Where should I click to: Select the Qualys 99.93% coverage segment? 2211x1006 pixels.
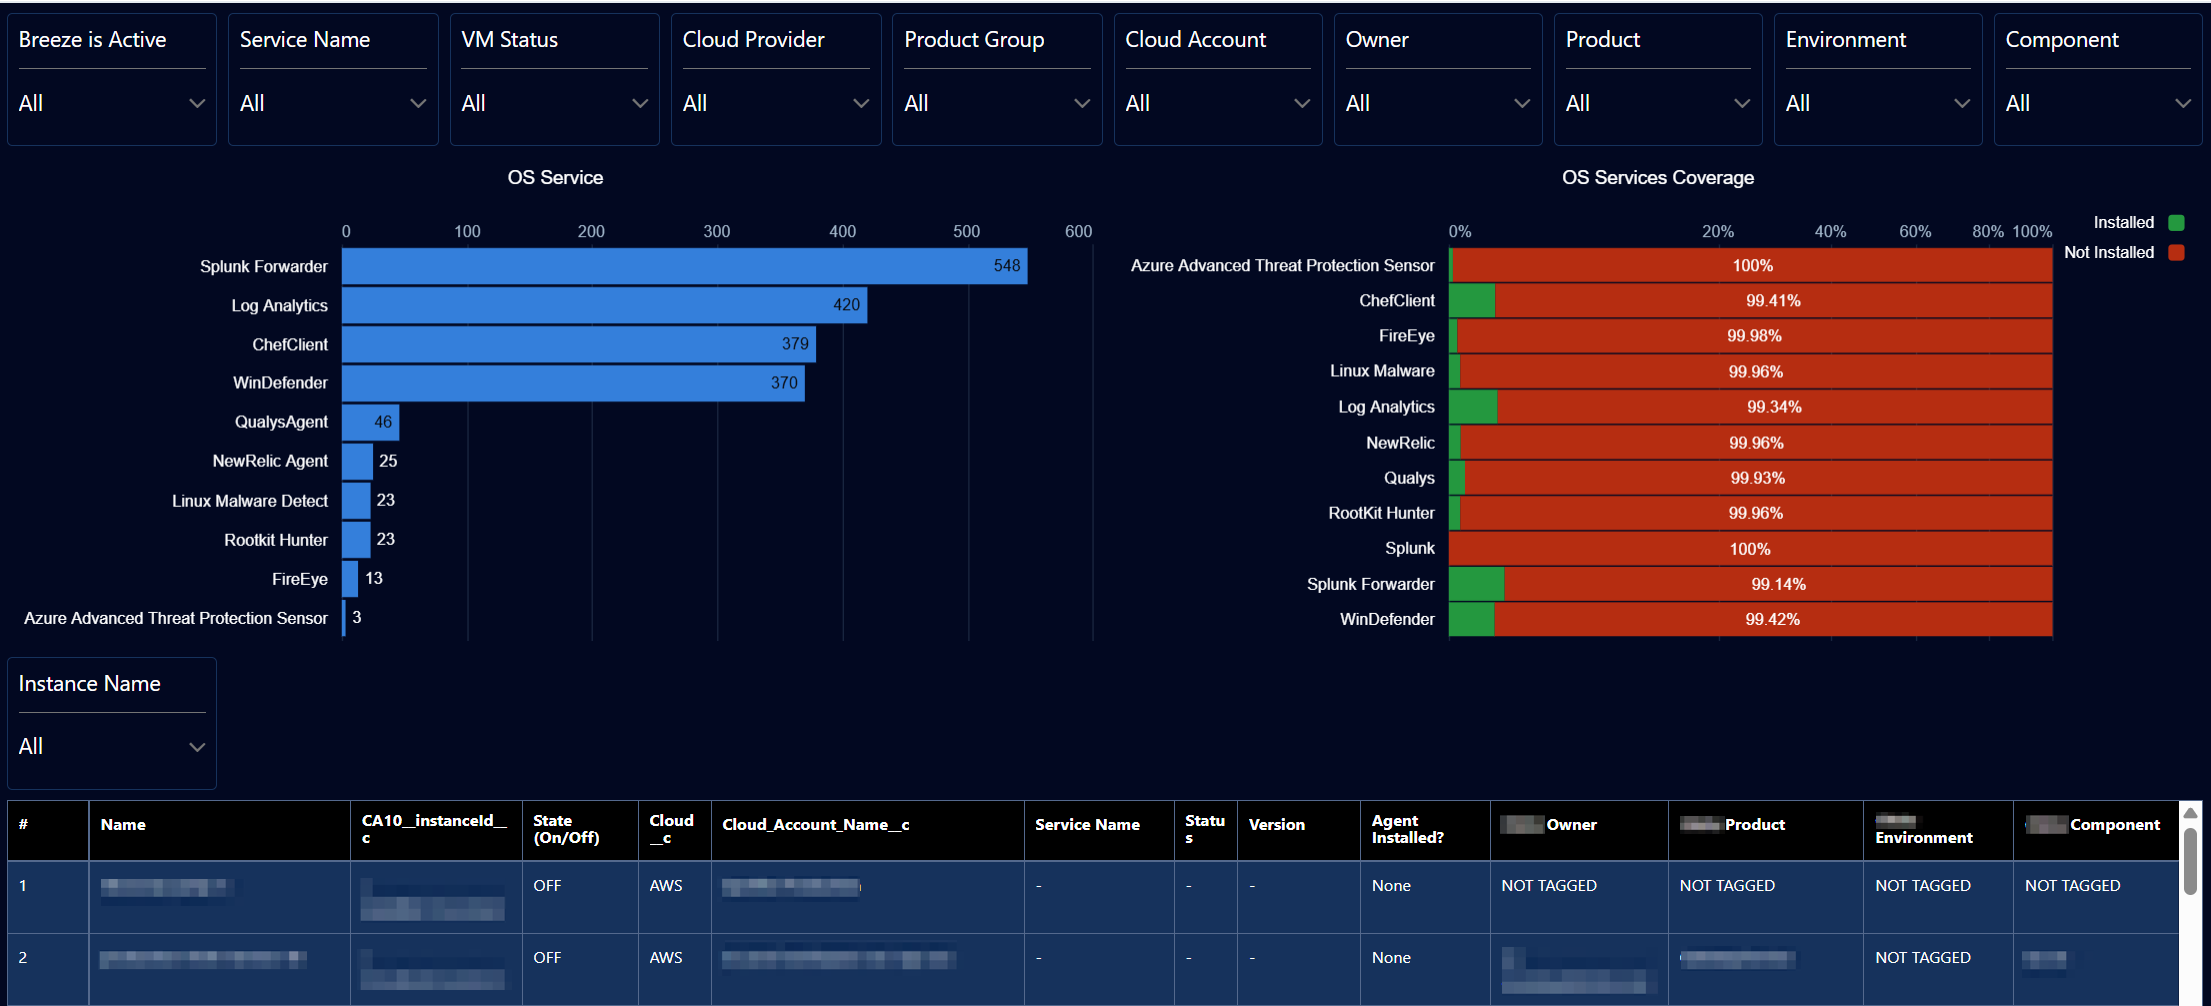point(1758,478)
